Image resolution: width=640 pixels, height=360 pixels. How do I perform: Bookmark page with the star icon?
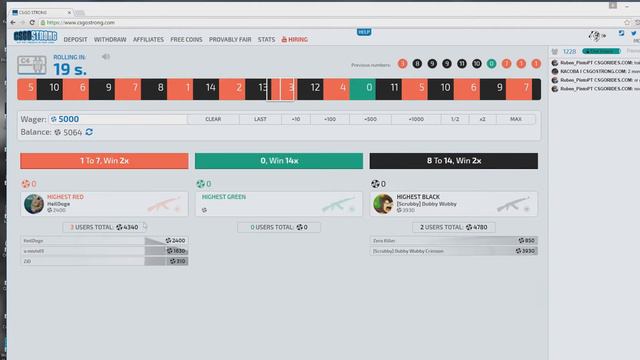(627, 22)
